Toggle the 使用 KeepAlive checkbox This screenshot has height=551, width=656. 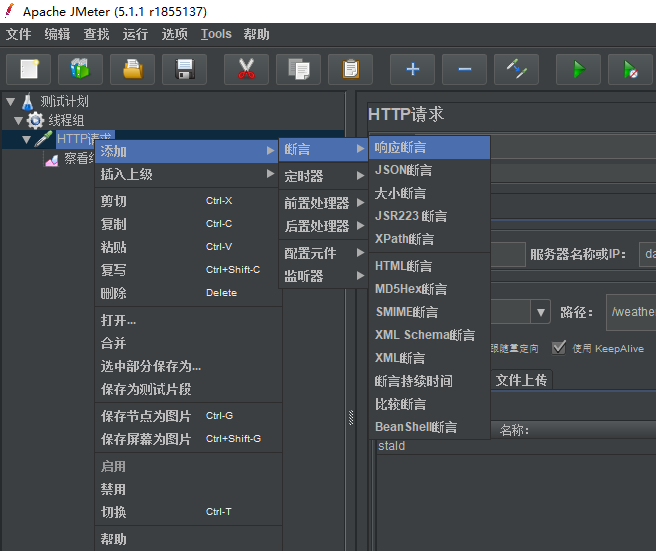pos(559,348)
